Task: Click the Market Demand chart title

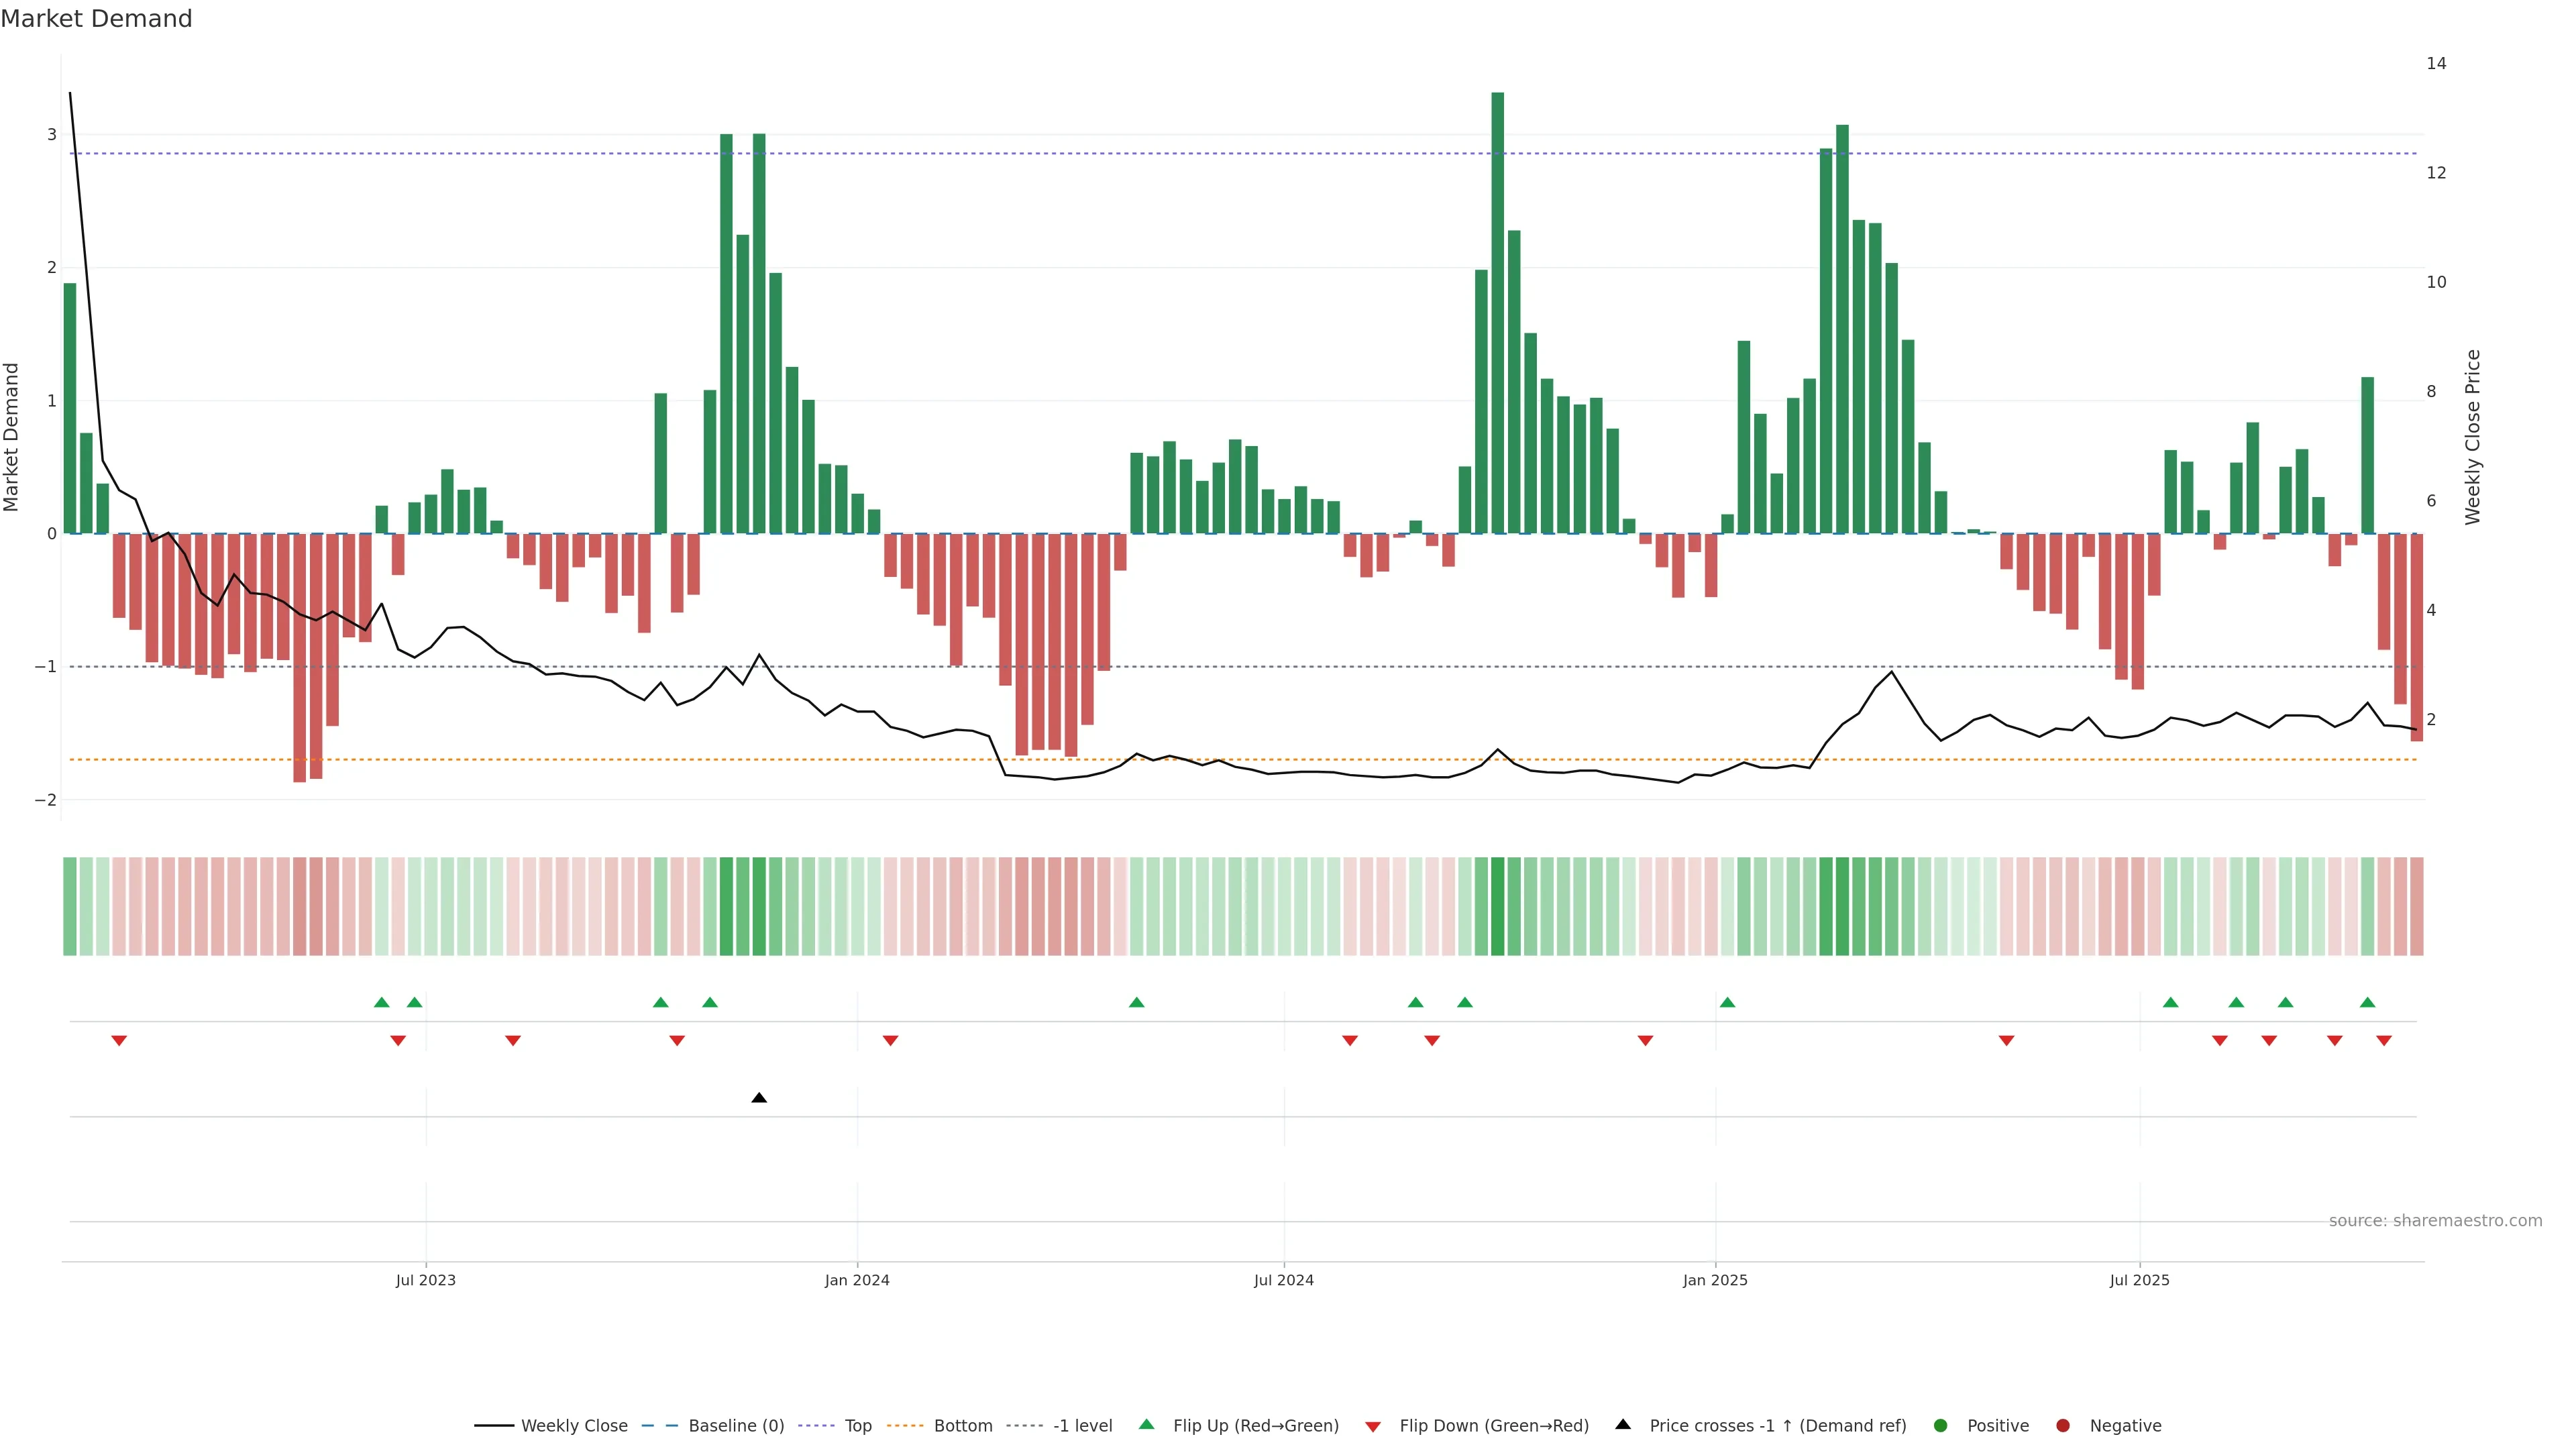Action: click(x=96, y=19)
